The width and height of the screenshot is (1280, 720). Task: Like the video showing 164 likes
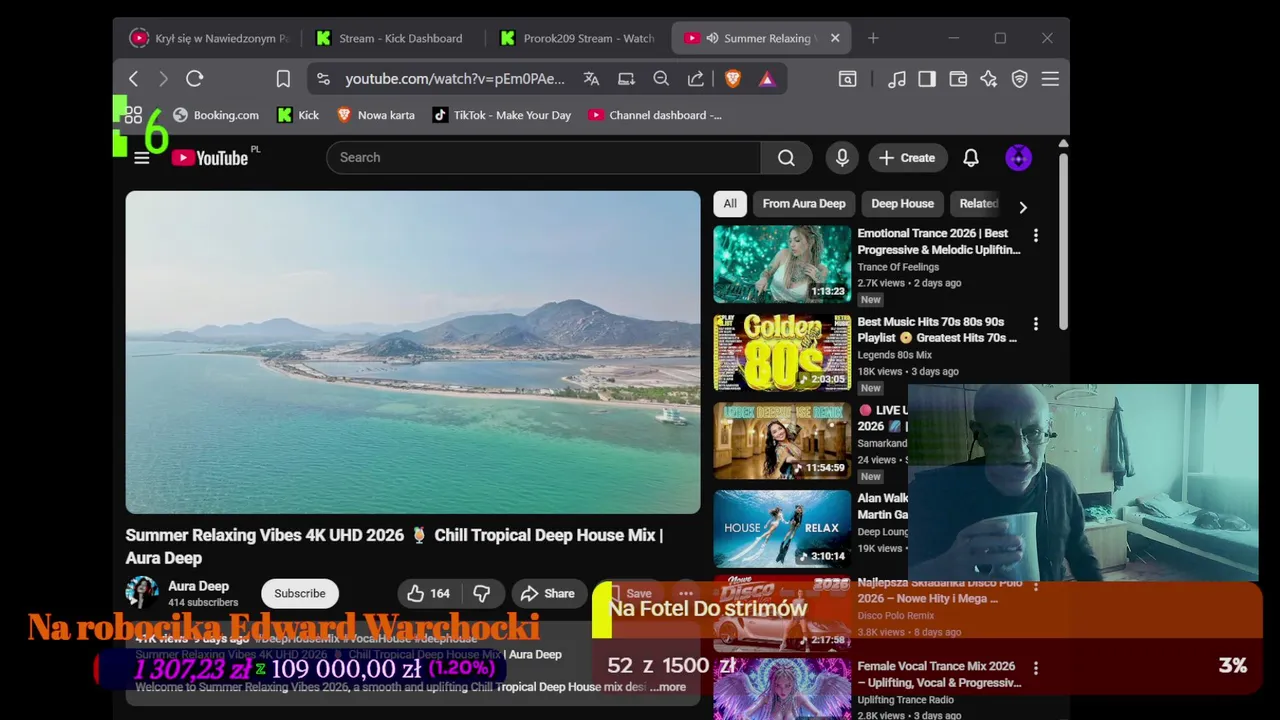click(428, 594)
